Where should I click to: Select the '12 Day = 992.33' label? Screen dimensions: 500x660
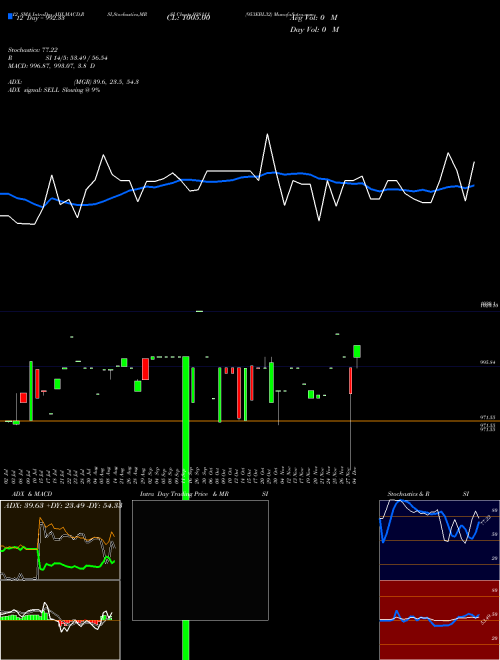point(40,18)
